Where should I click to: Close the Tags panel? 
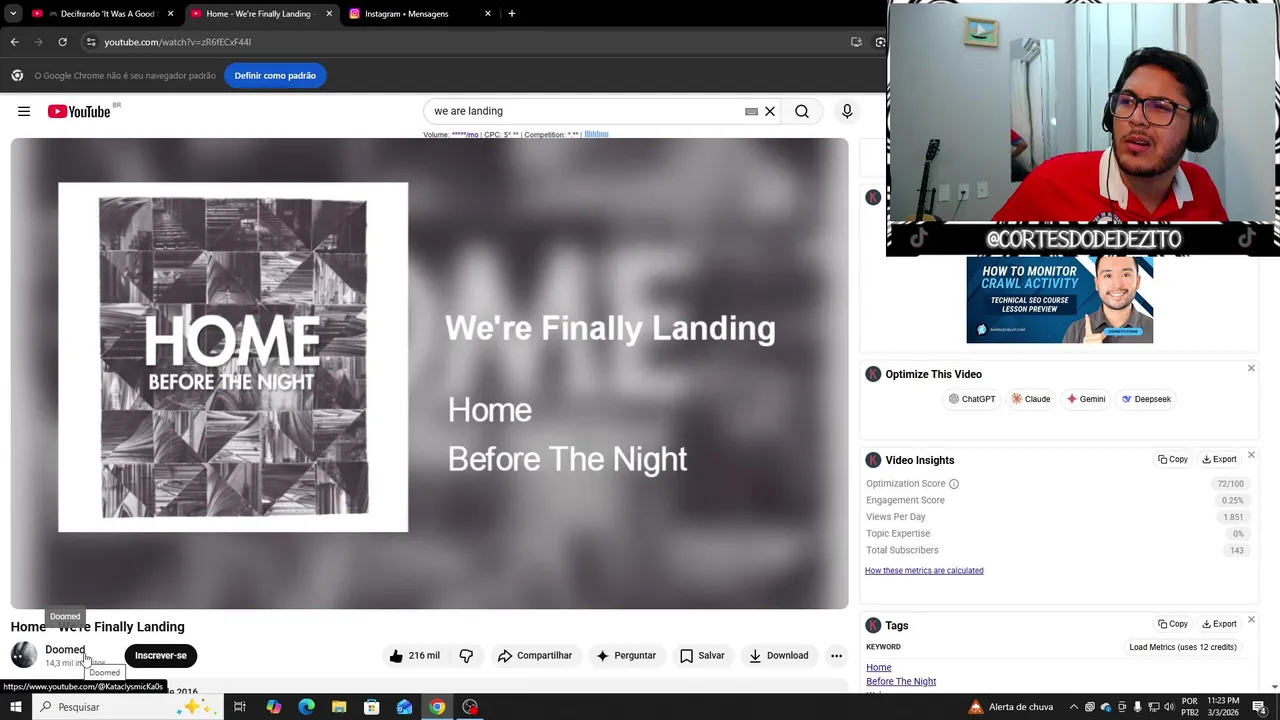pos(1251,620)
